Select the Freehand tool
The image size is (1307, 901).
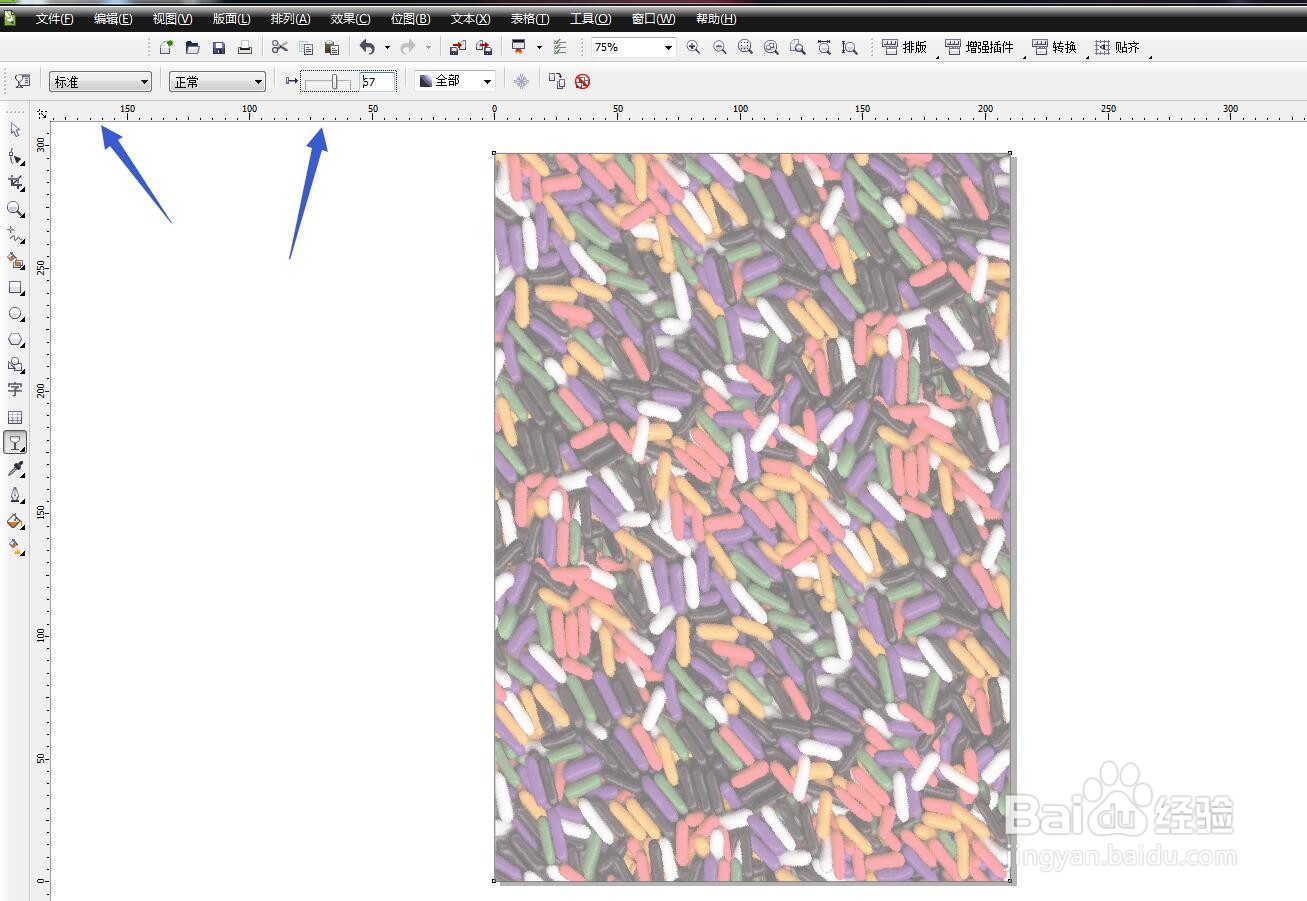[15, 235]
